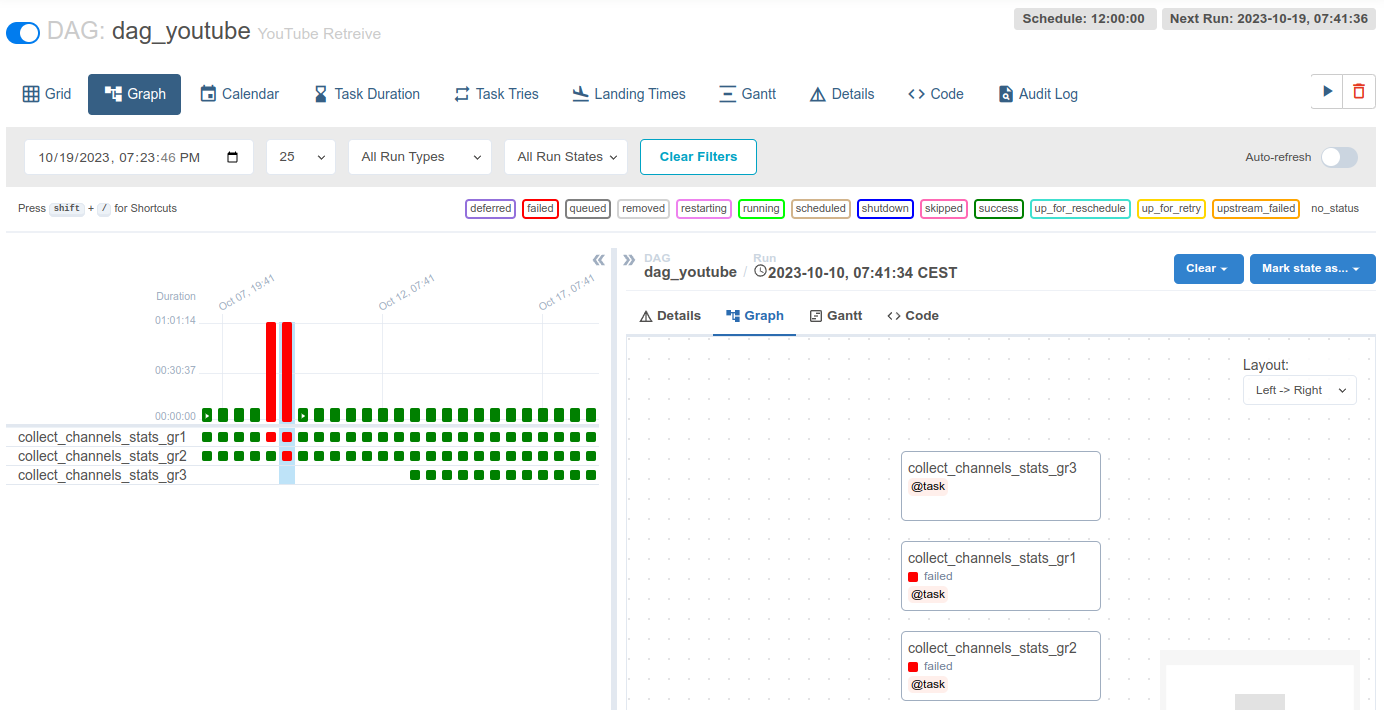Click the upstream_failed legend badge
This screenshot has width=1384, height=710.
[1255, 209]
